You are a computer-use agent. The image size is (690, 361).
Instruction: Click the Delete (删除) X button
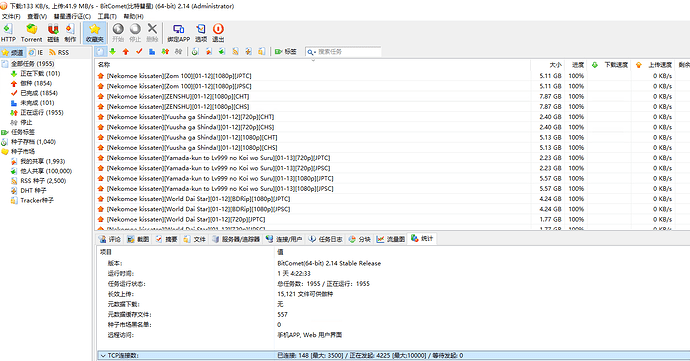point(152,33)
